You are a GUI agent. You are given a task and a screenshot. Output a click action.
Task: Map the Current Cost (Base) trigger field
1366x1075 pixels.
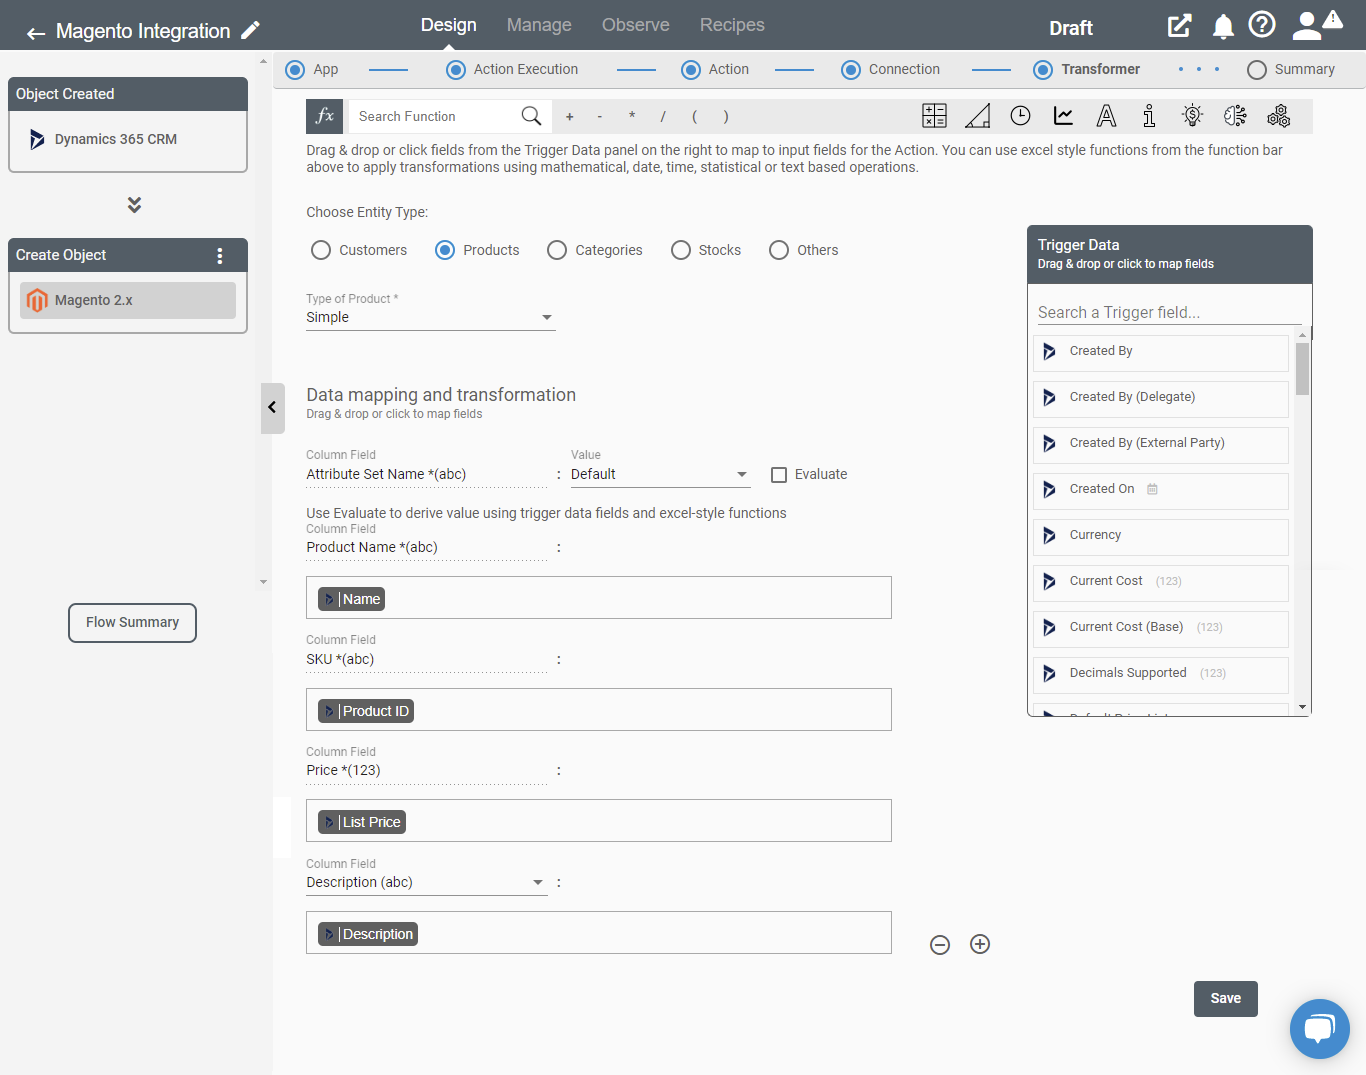point(1161,628)
